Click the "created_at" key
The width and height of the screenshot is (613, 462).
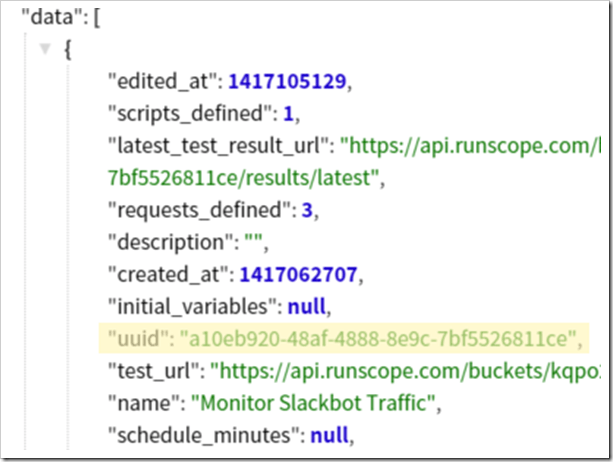[x=168, y=274]
